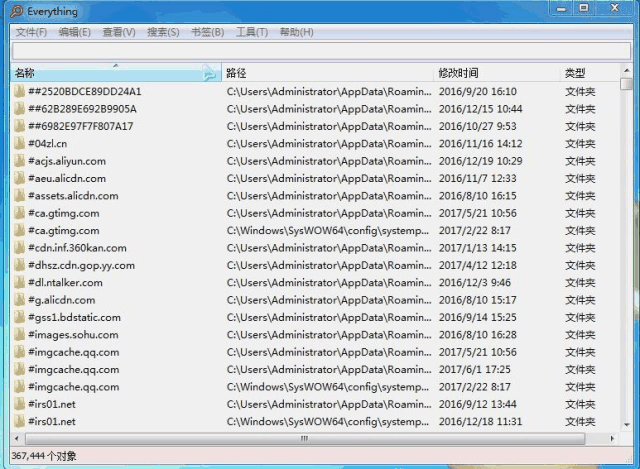
Task: Click the 2016/12/15 10:44 modified date
Action: click(x=480, y=109)
